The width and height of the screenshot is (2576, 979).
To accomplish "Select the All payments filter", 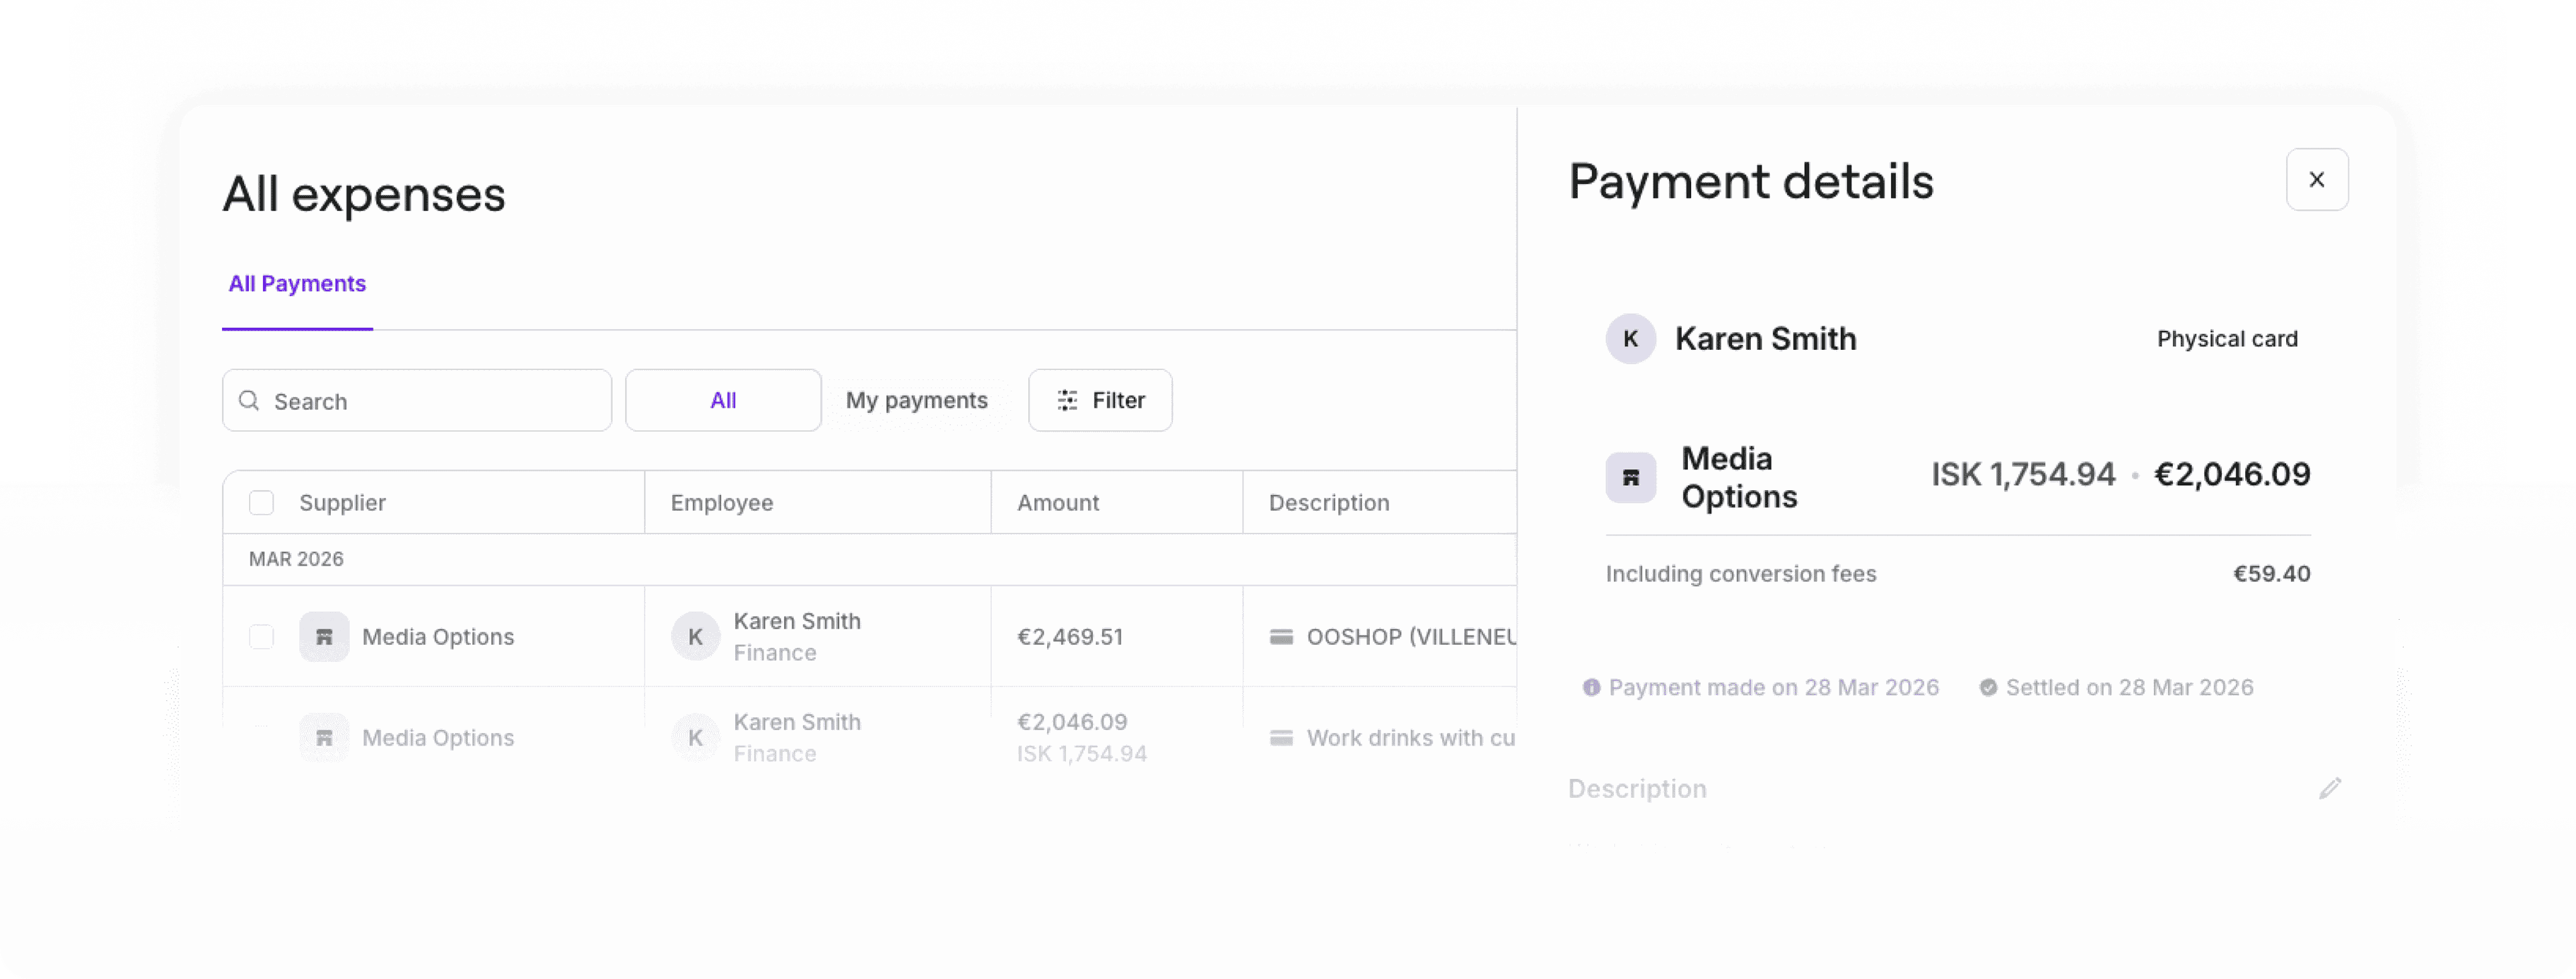I will [723, 401].
